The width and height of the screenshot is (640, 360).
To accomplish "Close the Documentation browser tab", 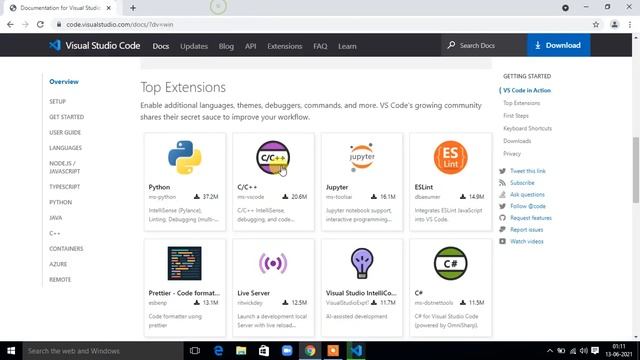I will pos(109,8).
